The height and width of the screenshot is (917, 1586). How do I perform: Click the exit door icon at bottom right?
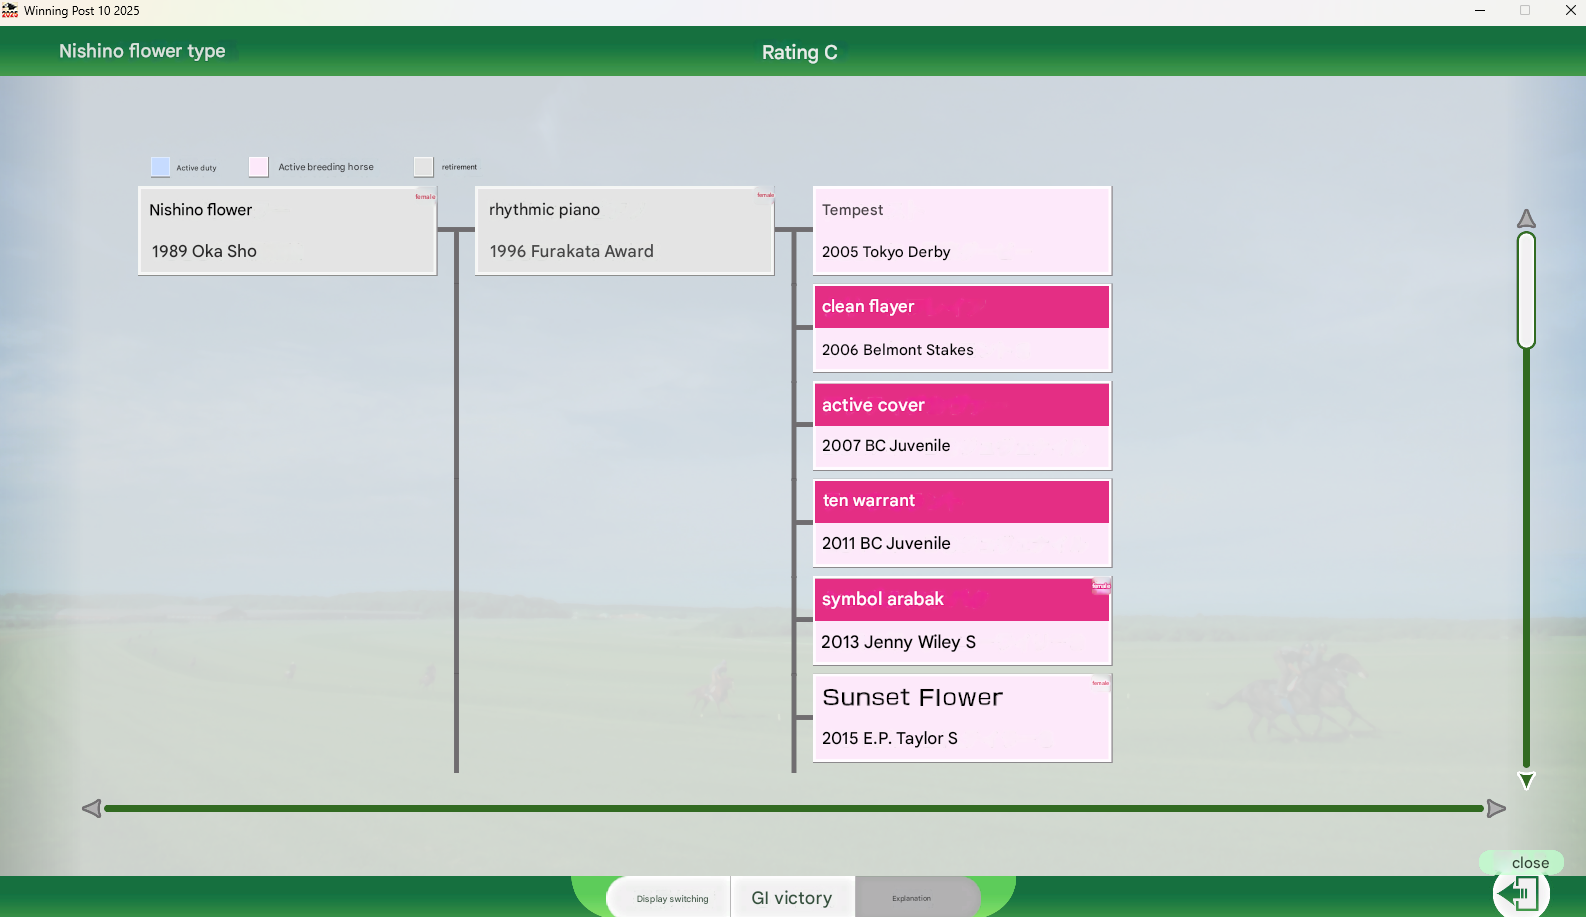(x=1520, y=893)
